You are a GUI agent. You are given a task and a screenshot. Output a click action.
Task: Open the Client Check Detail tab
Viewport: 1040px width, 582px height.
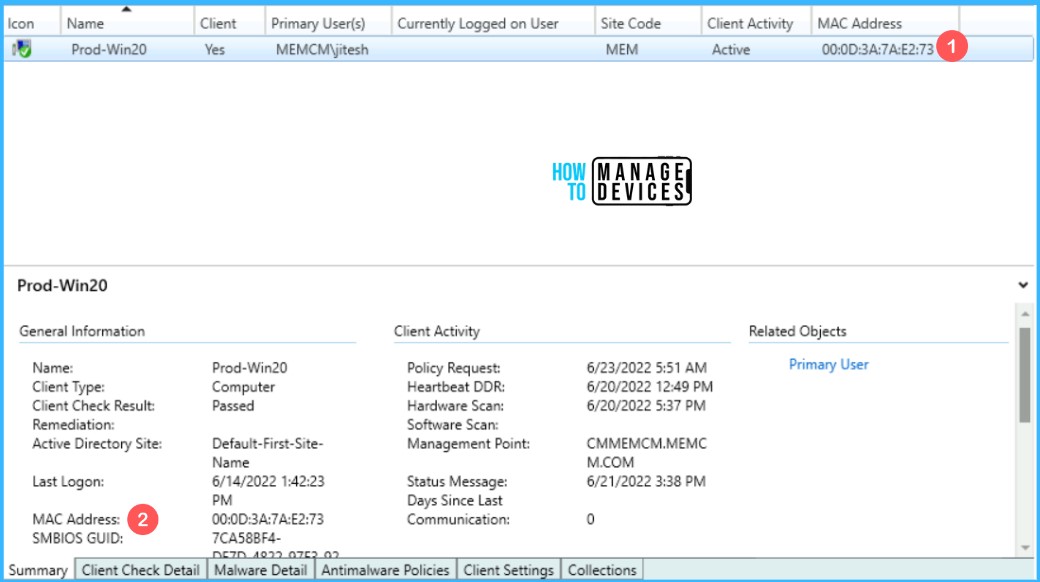click(x=141, y=570)
